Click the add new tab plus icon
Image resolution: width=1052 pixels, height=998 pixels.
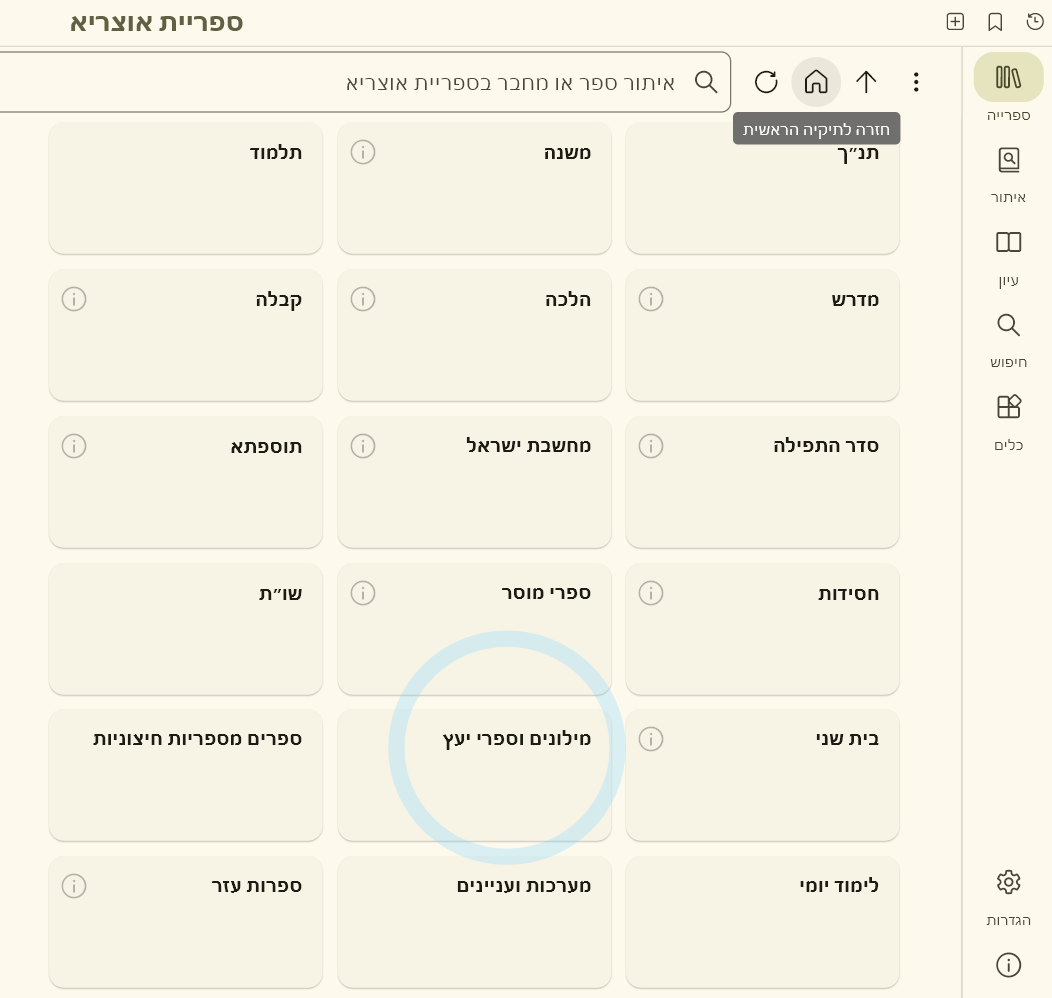pos(955,22)
